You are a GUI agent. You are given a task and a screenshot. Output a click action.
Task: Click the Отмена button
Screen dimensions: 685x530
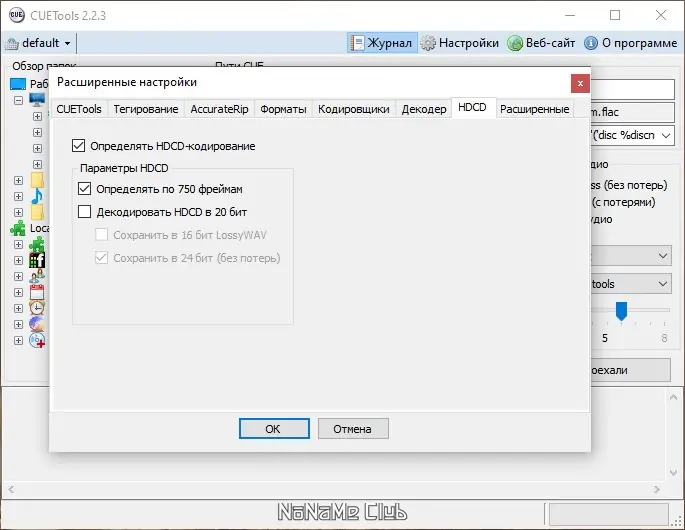[353, 429]
